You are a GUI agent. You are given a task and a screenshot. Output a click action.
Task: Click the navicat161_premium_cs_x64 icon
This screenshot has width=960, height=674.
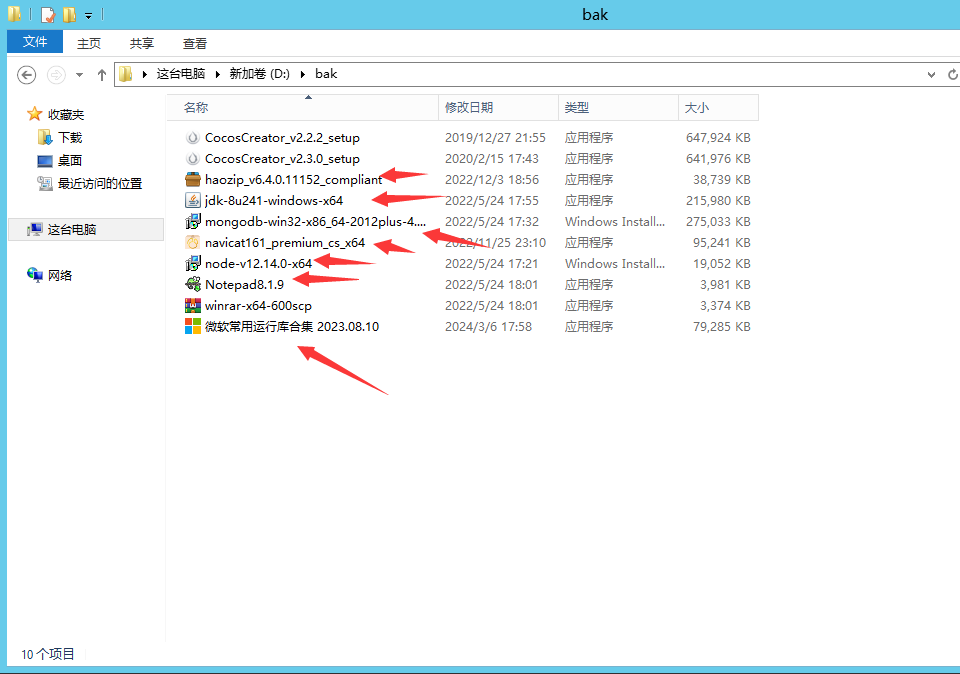[x=193, y=243]
